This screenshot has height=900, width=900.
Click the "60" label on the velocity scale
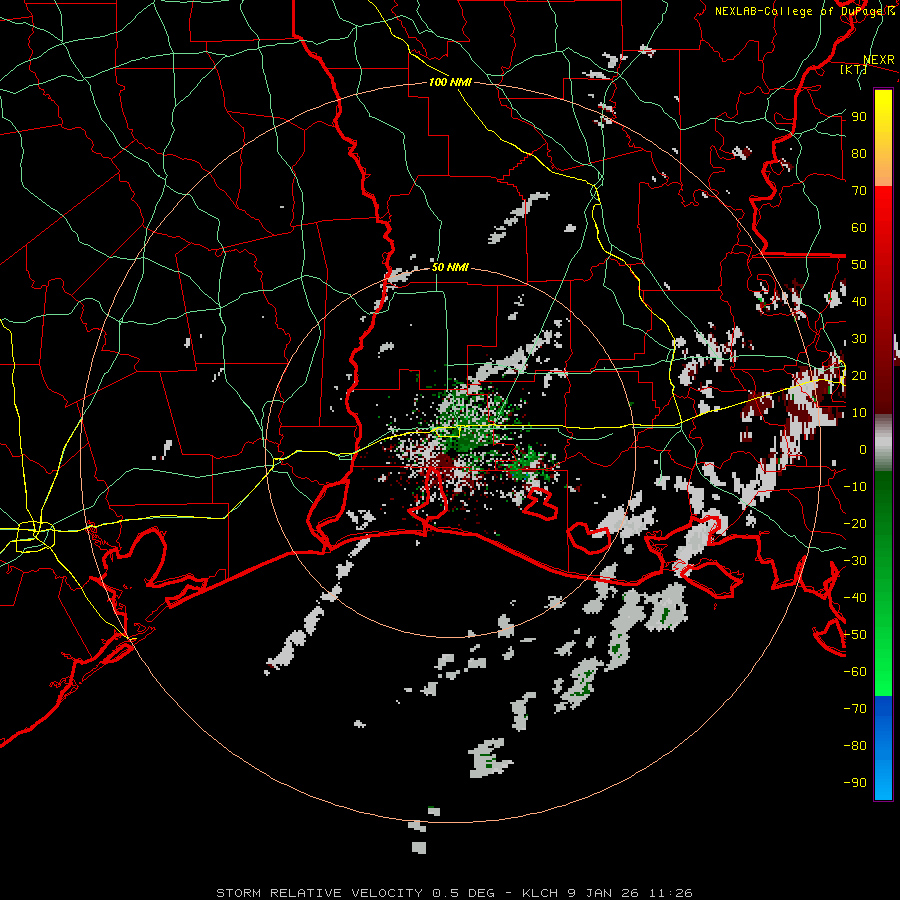[x=859, y=228]
